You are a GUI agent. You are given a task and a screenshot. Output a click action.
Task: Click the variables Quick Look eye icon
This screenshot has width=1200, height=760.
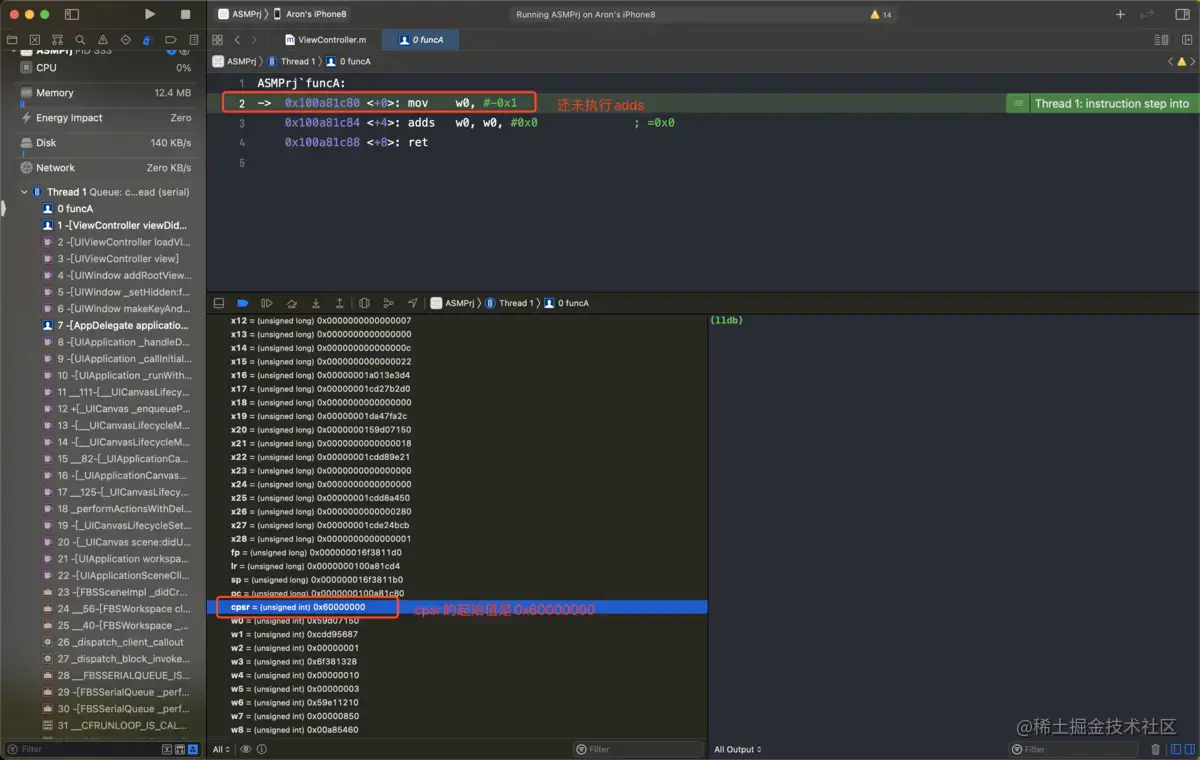[246, 749]
